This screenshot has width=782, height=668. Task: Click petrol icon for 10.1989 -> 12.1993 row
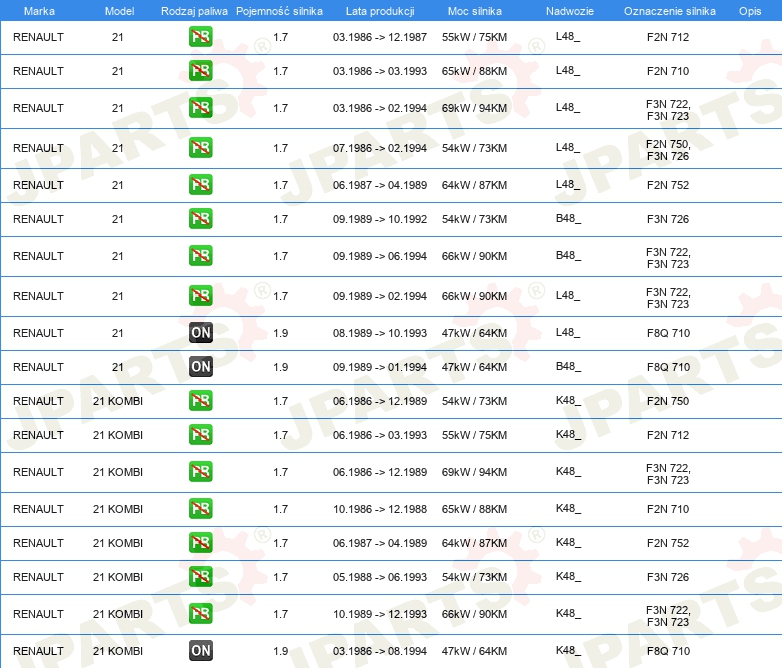tap(200, 614)
